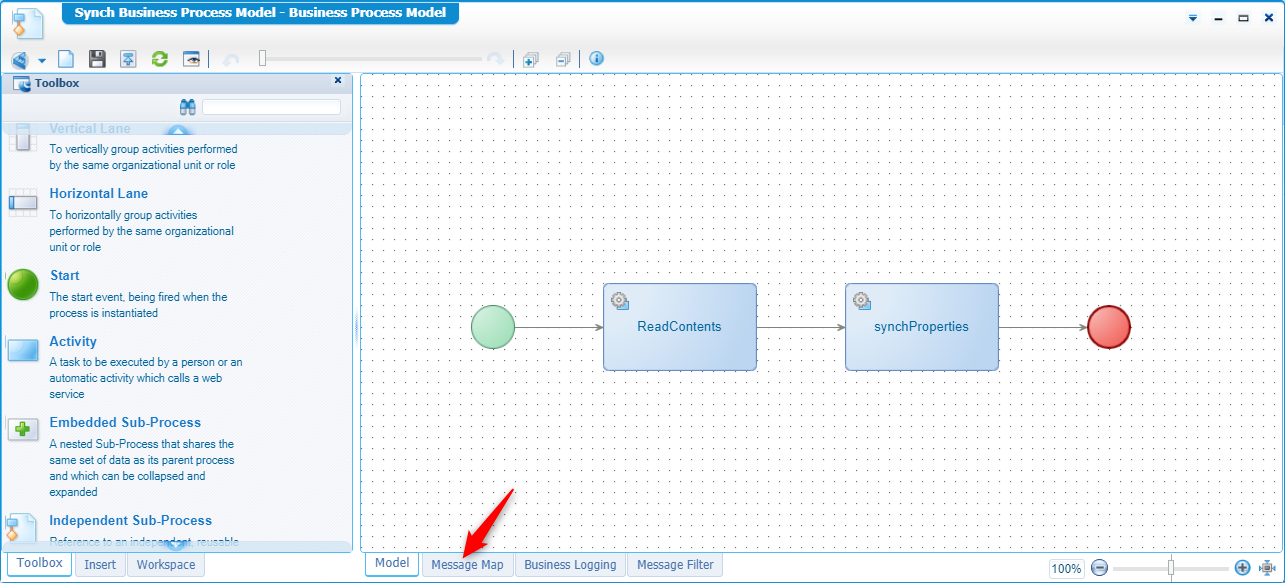
Task: Switch to the Message Map tab
Action: tap(467, 565)
